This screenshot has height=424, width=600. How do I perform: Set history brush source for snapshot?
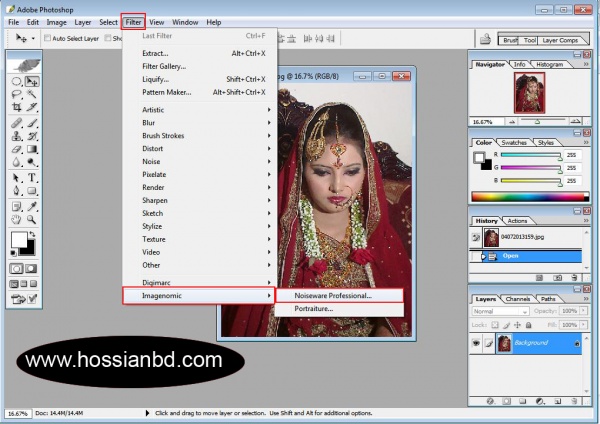point(476,237)
